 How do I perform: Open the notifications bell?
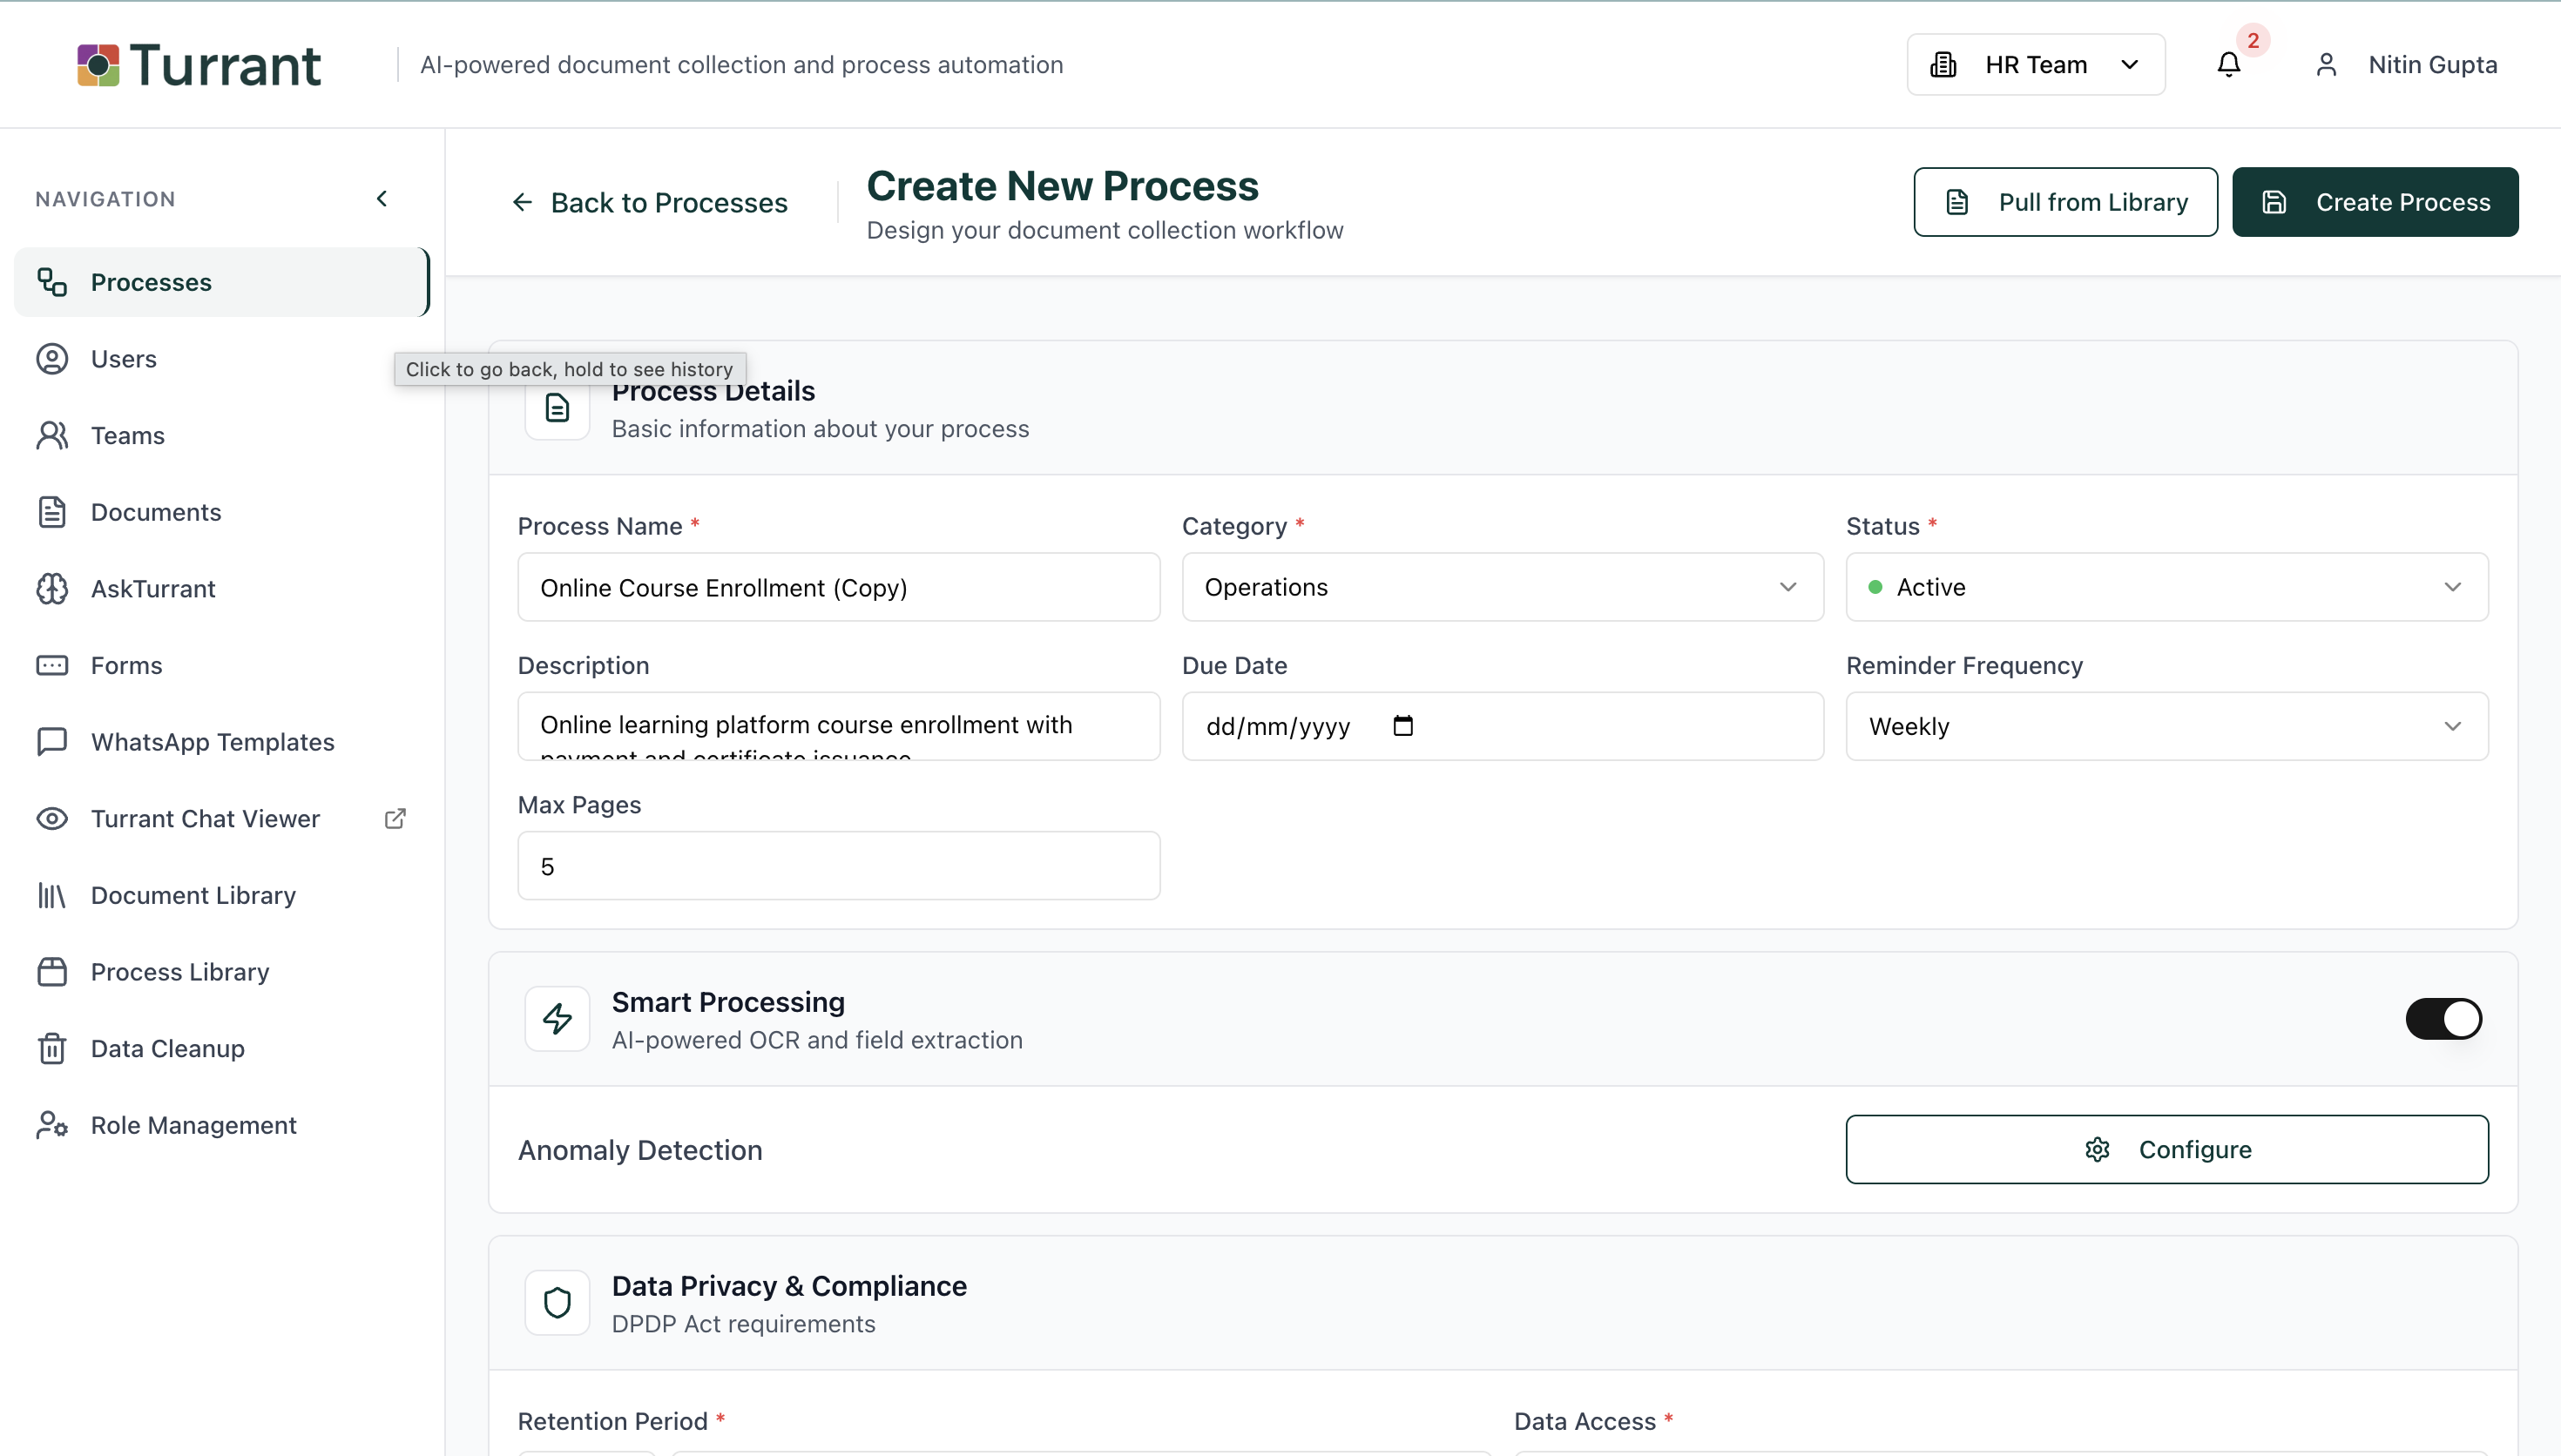pyautogui.click(x=2228, y=64)
